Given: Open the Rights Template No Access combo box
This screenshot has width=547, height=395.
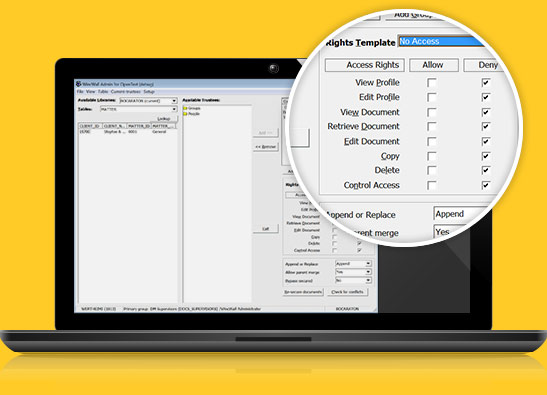Looking at the screenshot, I should 441,42.
